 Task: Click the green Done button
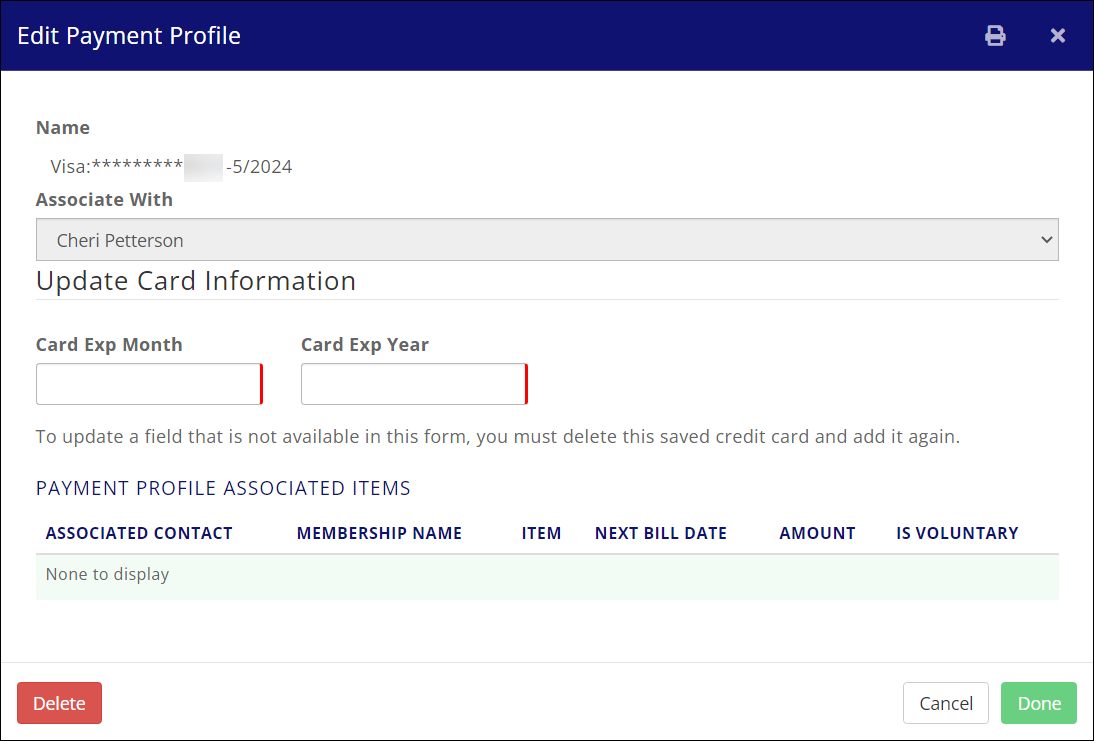pyautogui.click(x=1038, y=703)
